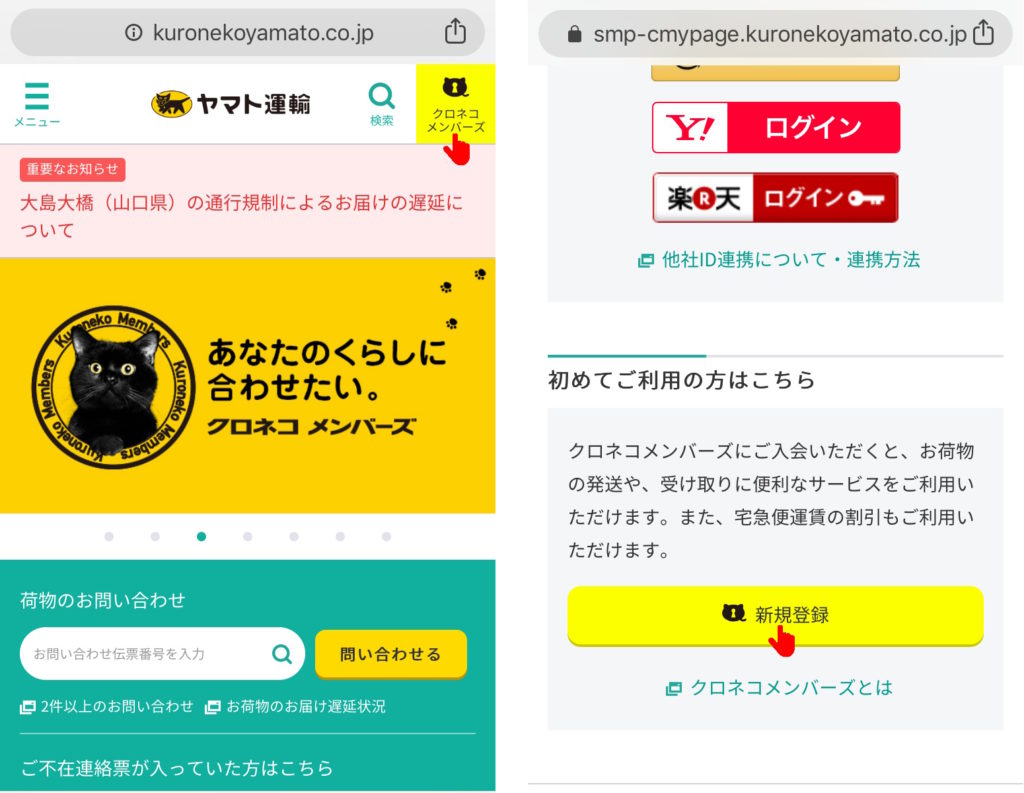1024x793 pixels.
Task: Select the fourth carousel dot
Action: point(248,536)
